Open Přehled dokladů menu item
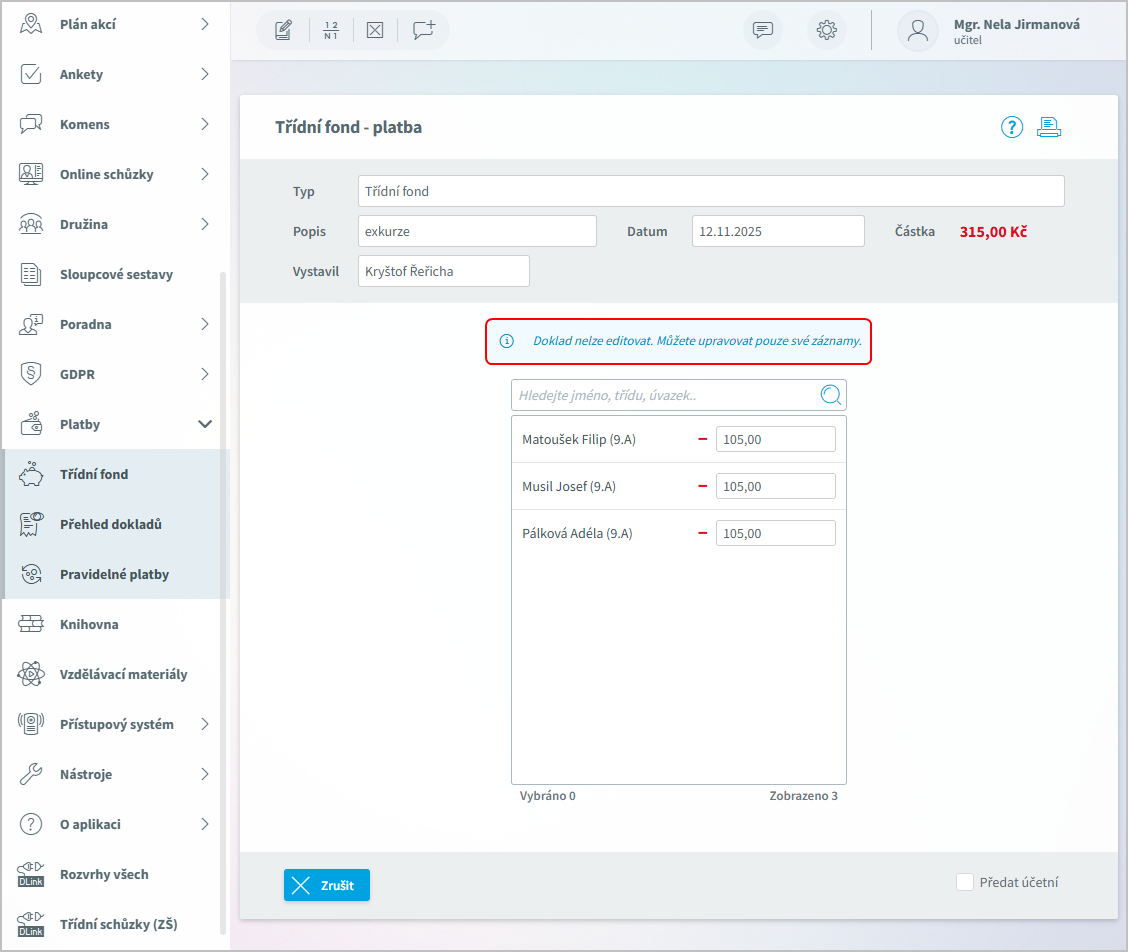 110,524
